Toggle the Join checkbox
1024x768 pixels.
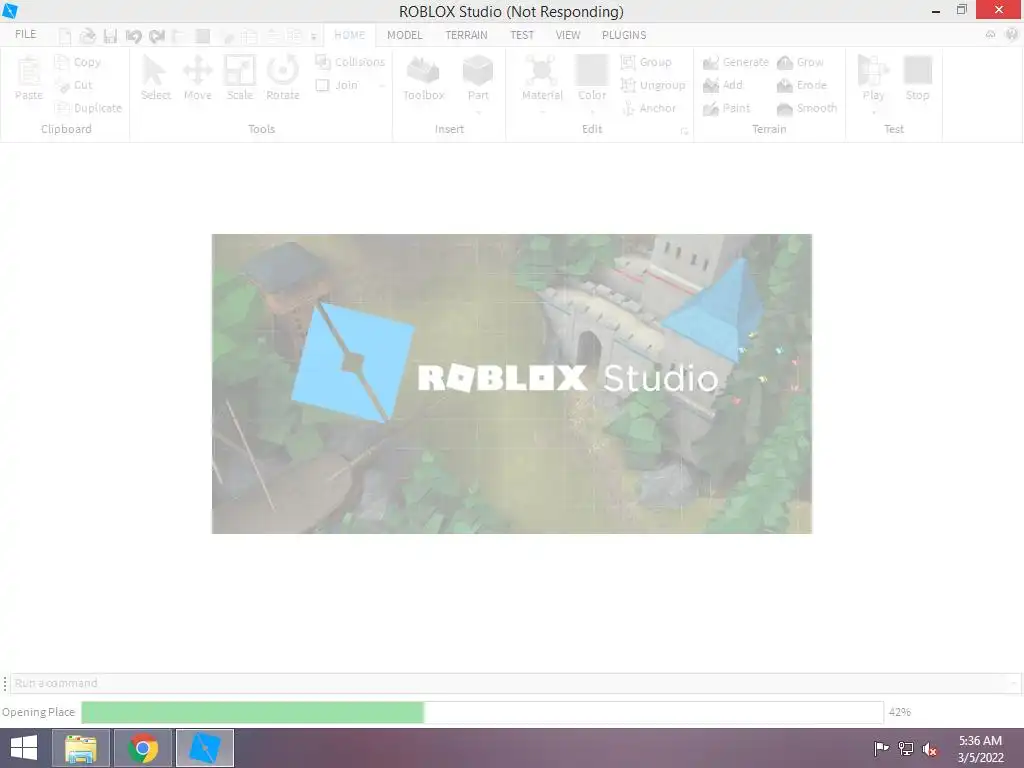[322, 85]
